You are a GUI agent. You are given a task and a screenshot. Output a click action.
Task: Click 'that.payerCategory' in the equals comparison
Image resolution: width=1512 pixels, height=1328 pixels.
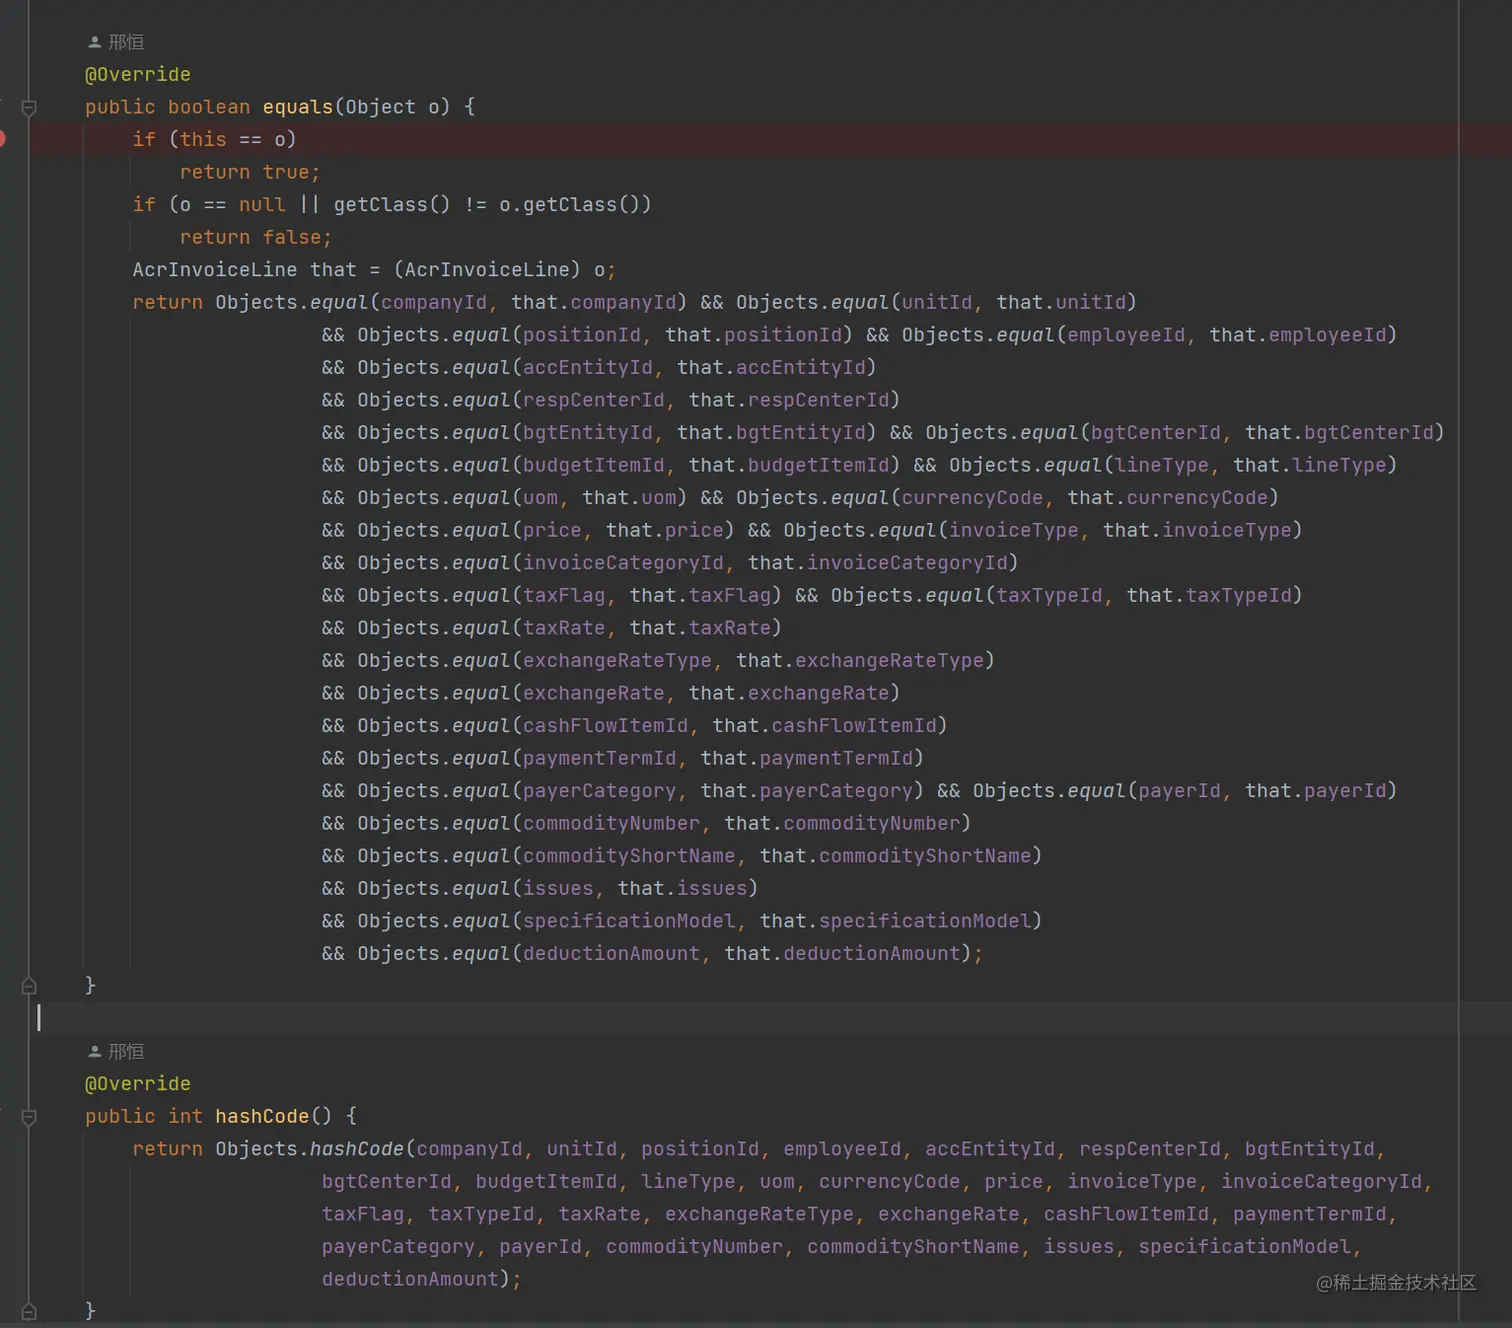[x=807, y=790]
